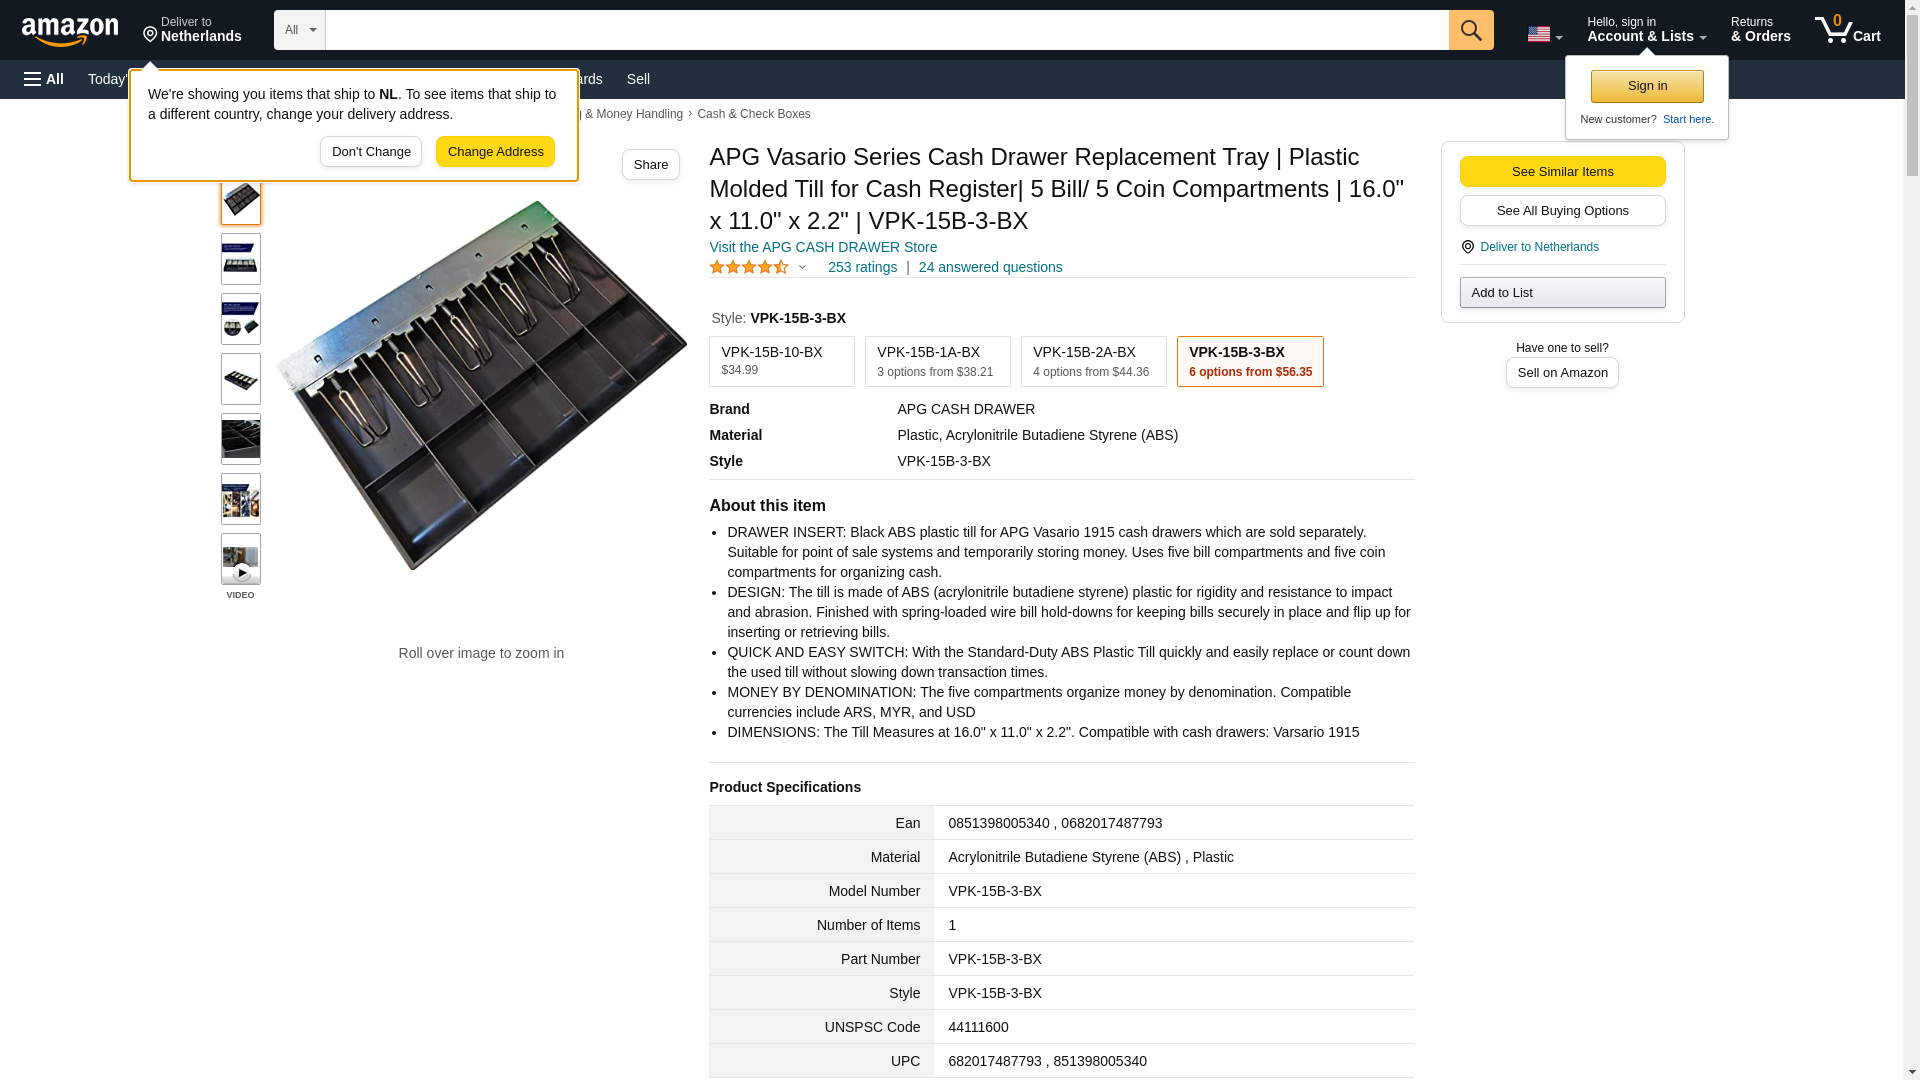Open the All hamburger menu
The image size is (1920, 1080).
coord(44,79)
